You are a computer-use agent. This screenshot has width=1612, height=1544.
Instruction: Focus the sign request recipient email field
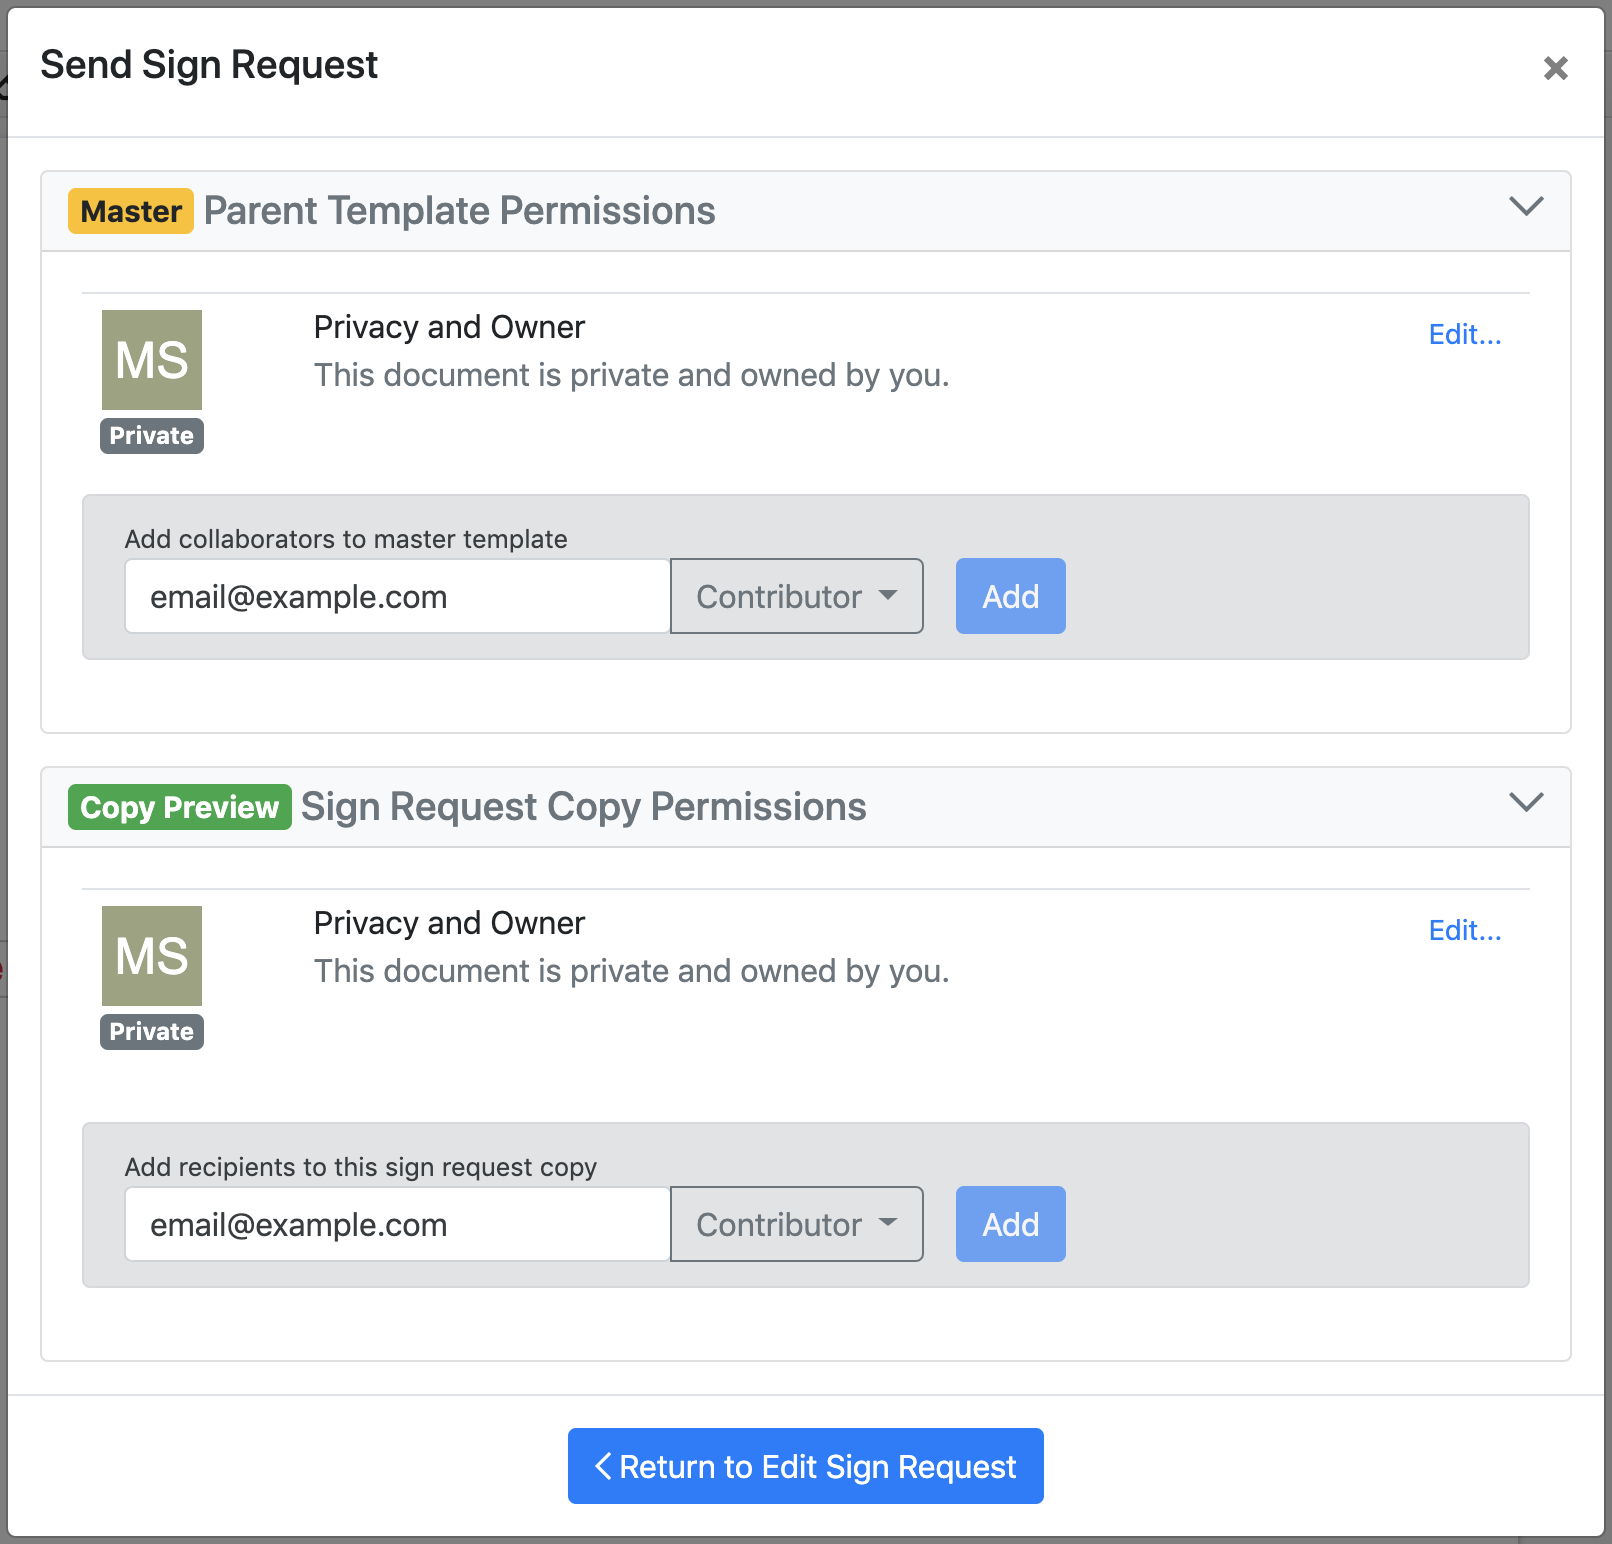pos(397,1225)
